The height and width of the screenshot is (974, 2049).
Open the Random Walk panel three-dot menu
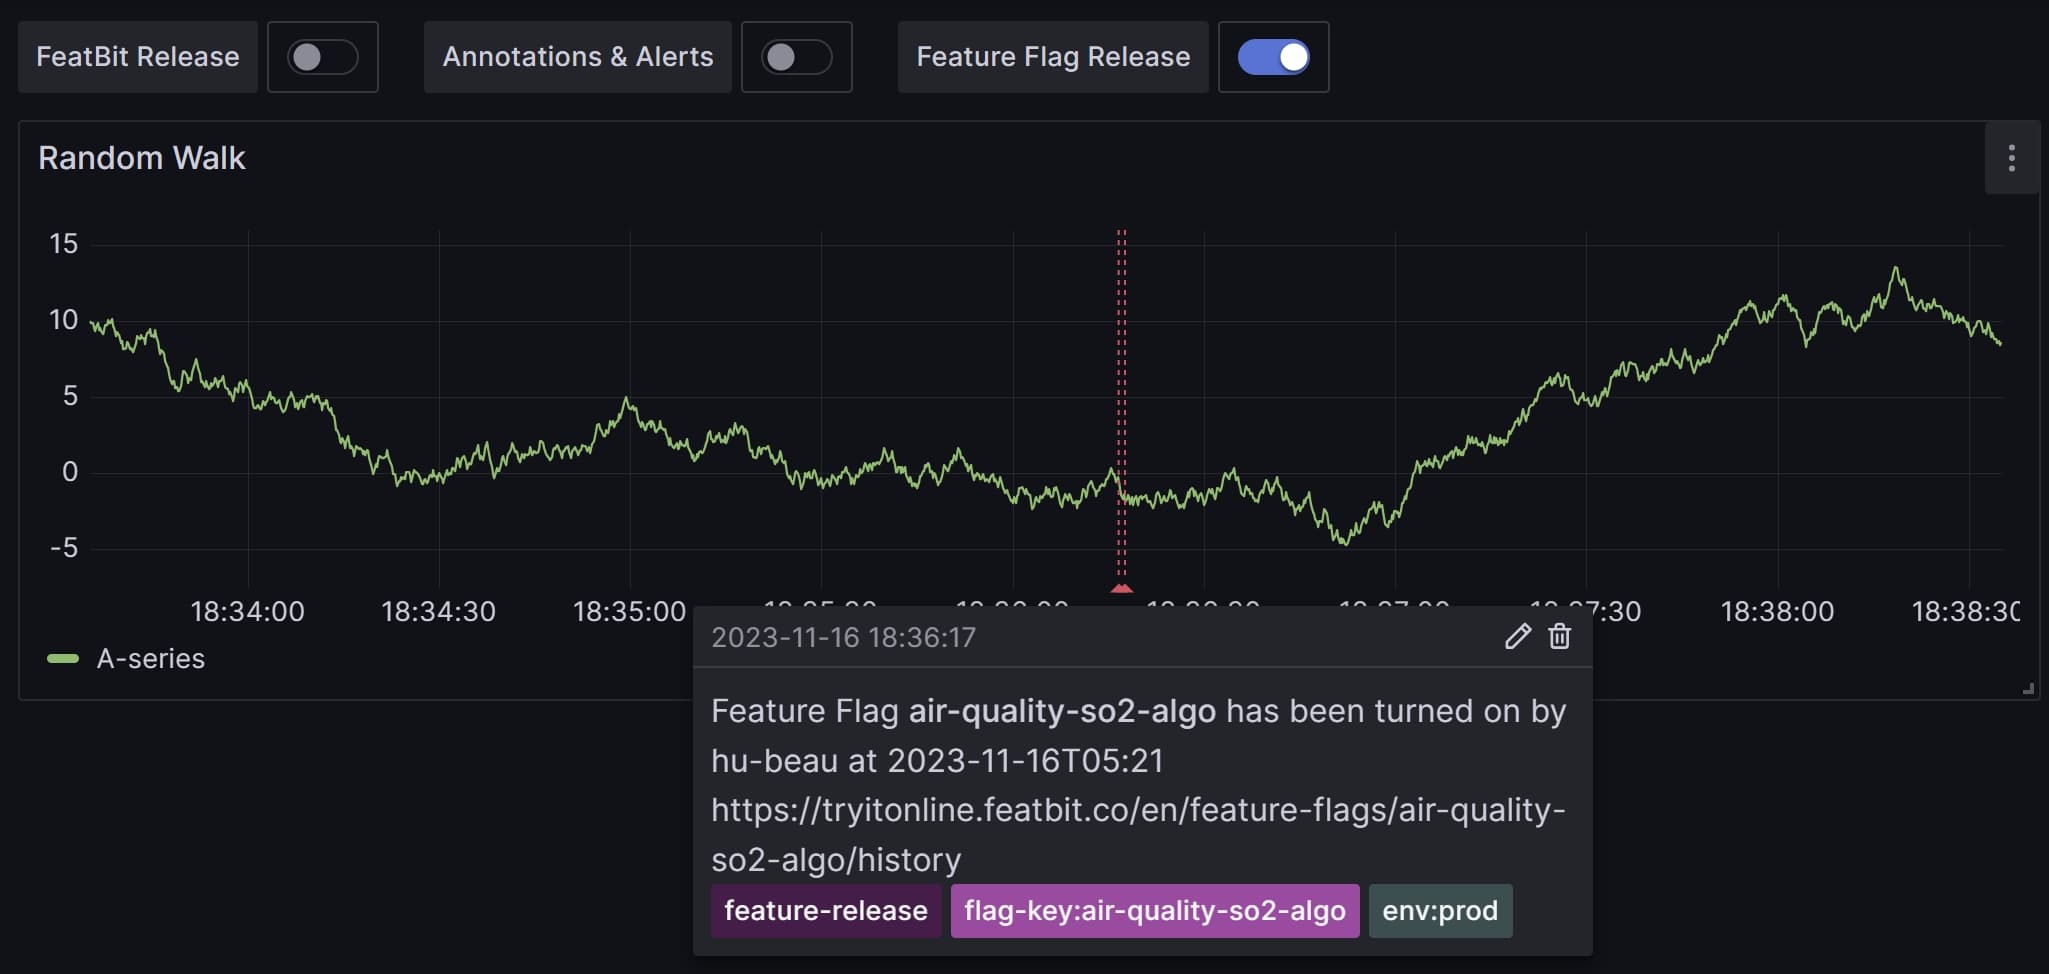2011,158
